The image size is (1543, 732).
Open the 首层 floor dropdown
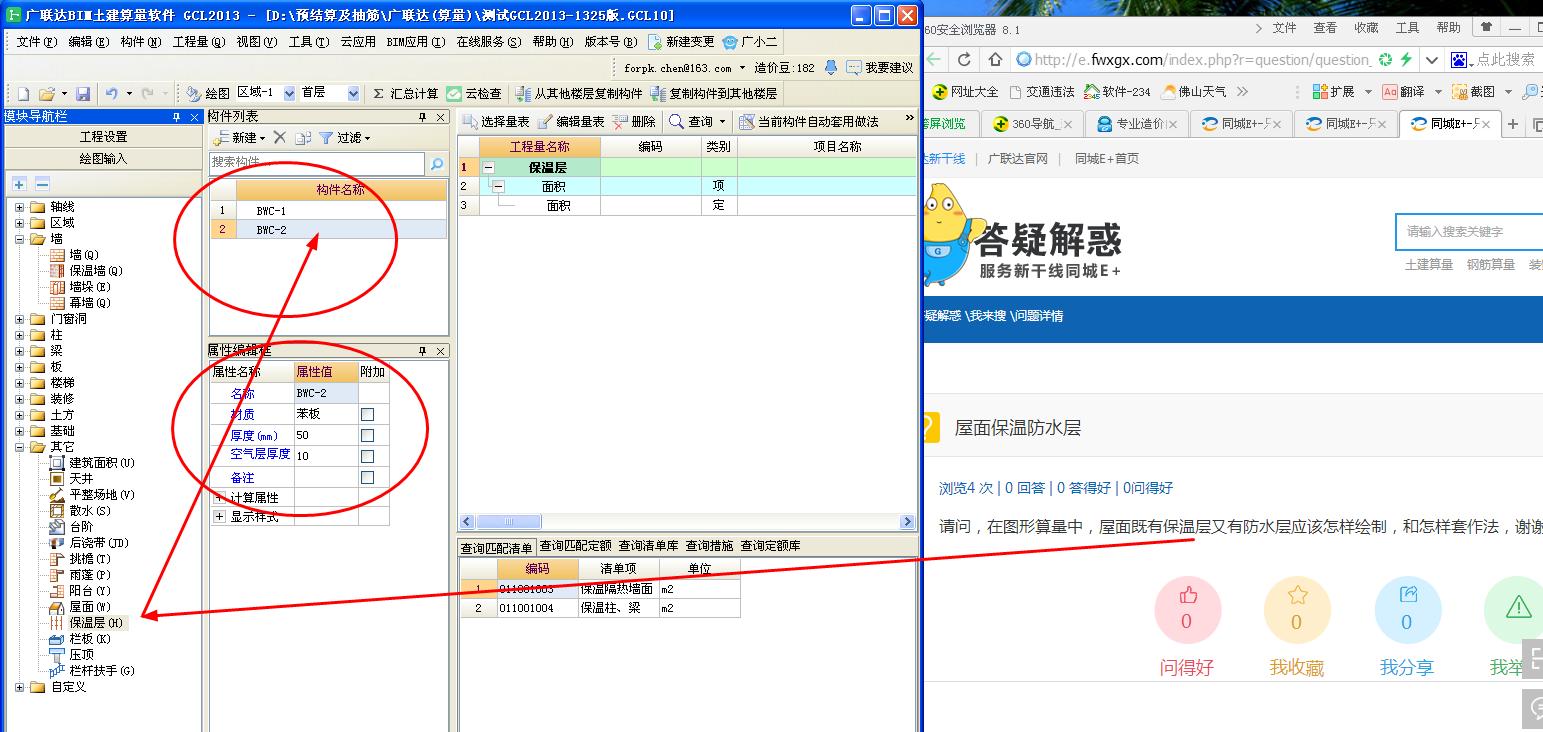353,94
